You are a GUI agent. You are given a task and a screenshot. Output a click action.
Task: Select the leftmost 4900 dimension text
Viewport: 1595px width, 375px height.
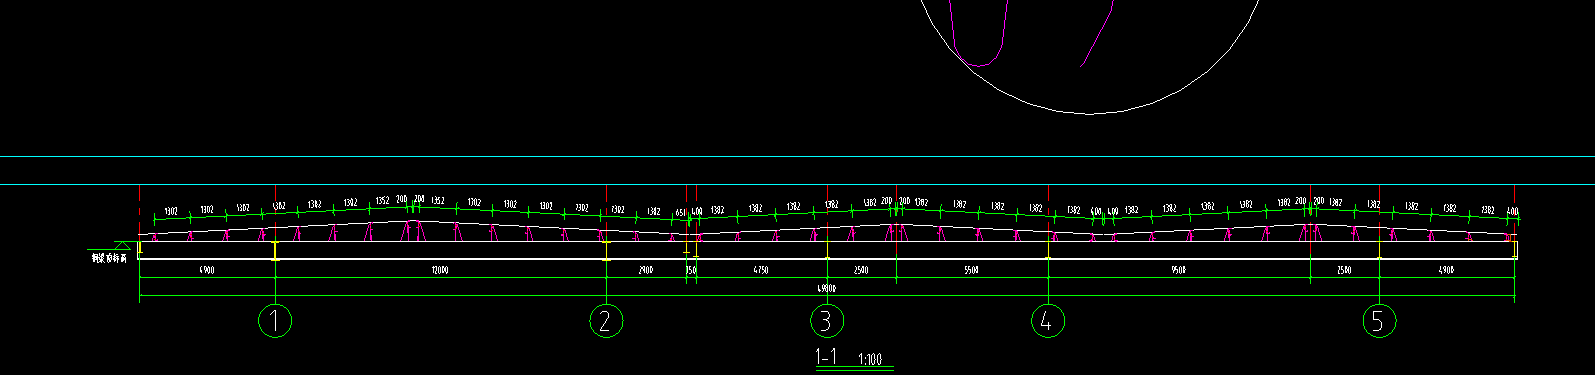click(x=207, y=270)
